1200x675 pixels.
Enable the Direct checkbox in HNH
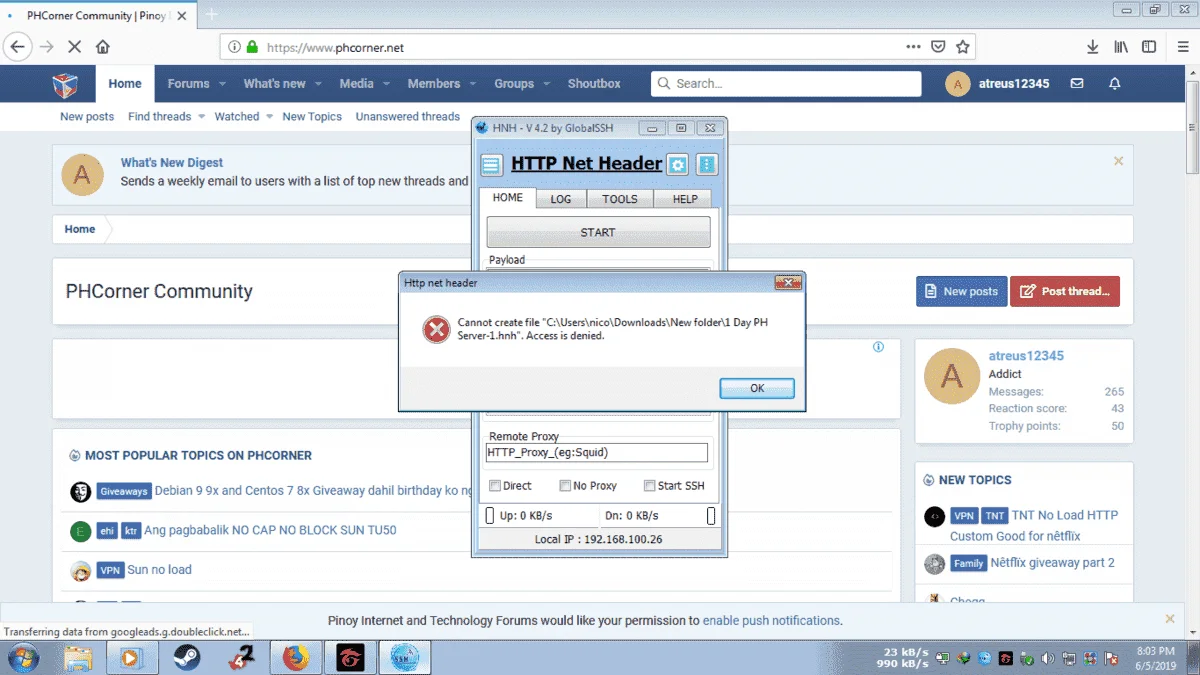[x=495, y=486]
